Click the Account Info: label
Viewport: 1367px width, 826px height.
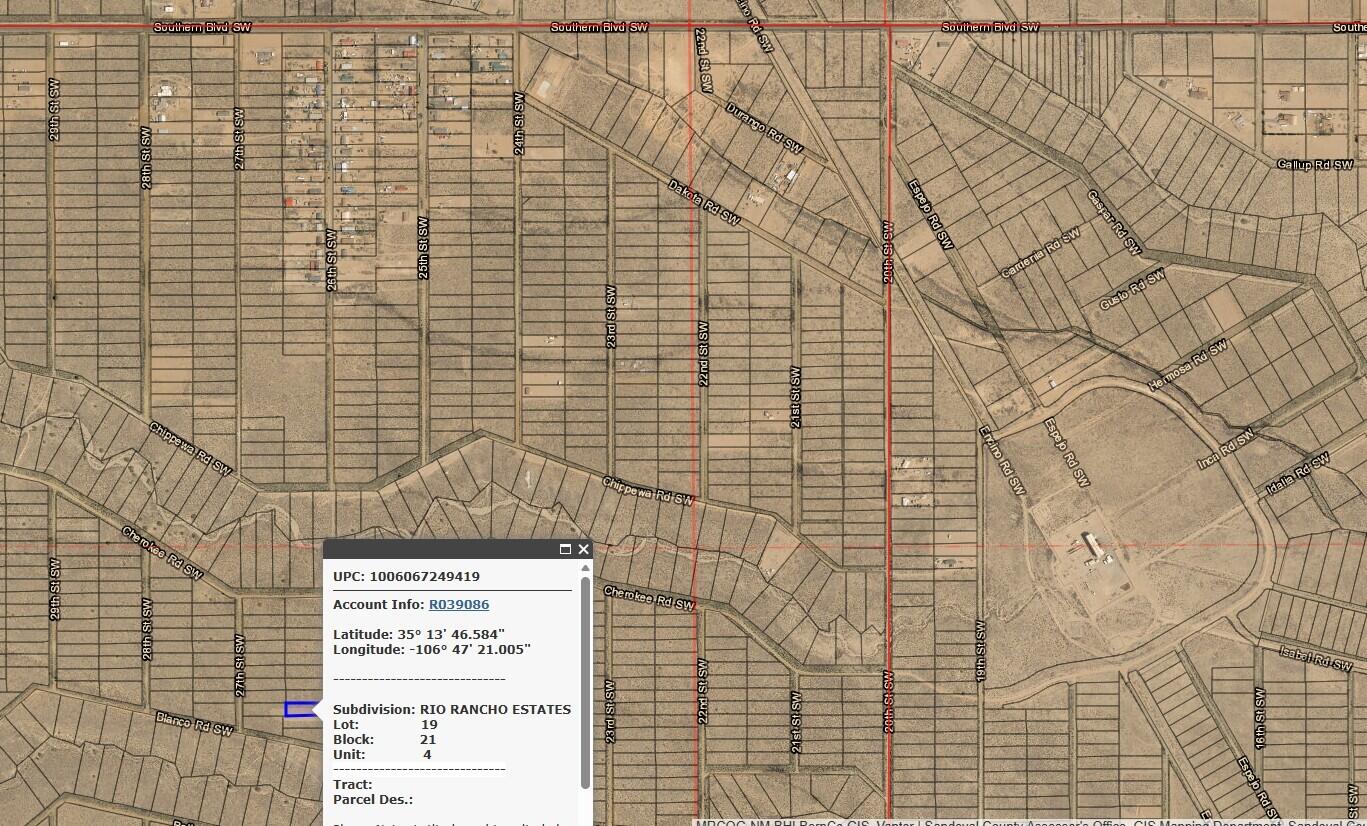[379, 604]
